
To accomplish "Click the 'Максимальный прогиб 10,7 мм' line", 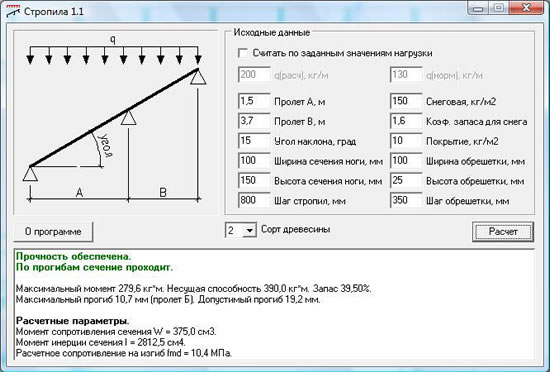I will coord(168,300).
